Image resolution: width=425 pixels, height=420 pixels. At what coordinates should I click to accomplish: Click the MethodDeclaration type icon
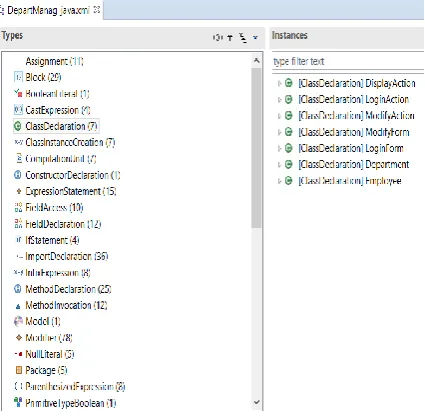(18, 289)
